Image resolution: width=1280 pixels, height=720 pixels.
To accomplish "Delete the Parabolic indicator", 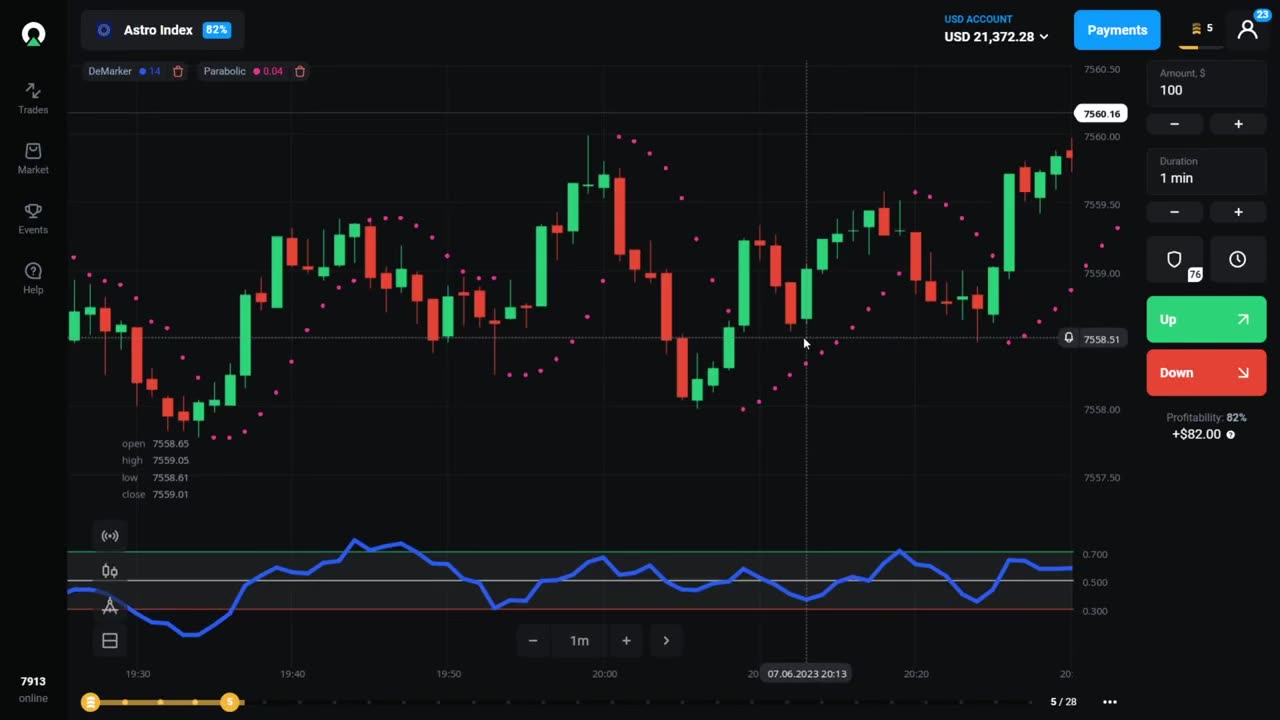I will (x=299, y=71).
